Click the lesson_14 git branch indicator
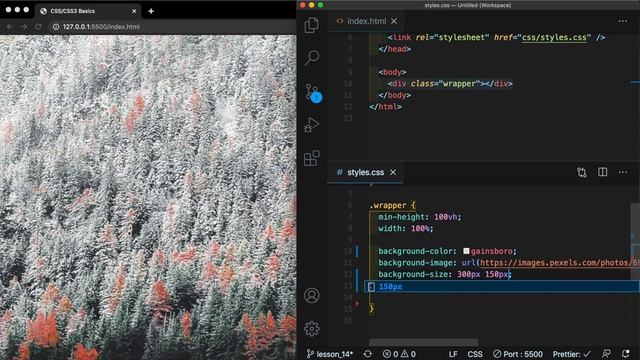 [x=330, y=354]
